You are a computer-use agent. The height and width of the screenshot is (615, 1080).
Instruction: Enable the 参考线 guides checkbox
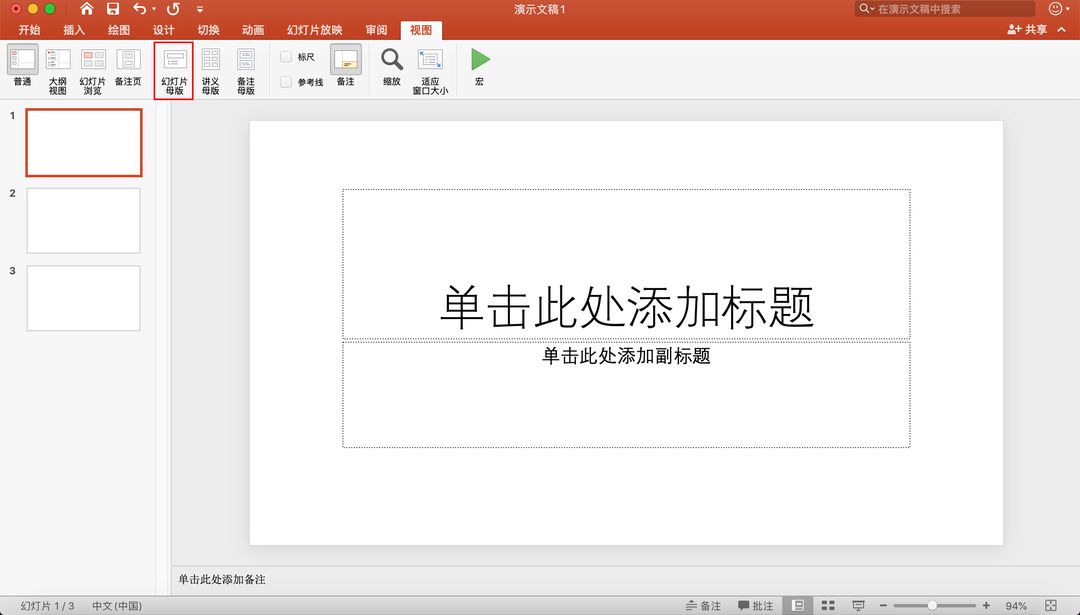(287, 80)
